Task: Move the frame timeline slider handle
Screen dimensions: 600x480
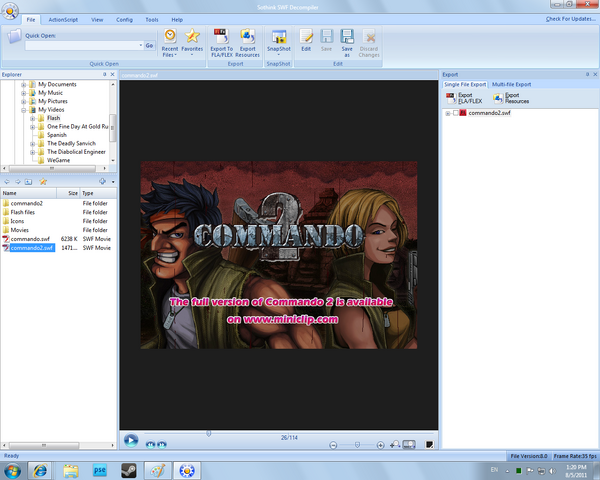Action: [209, 433]
